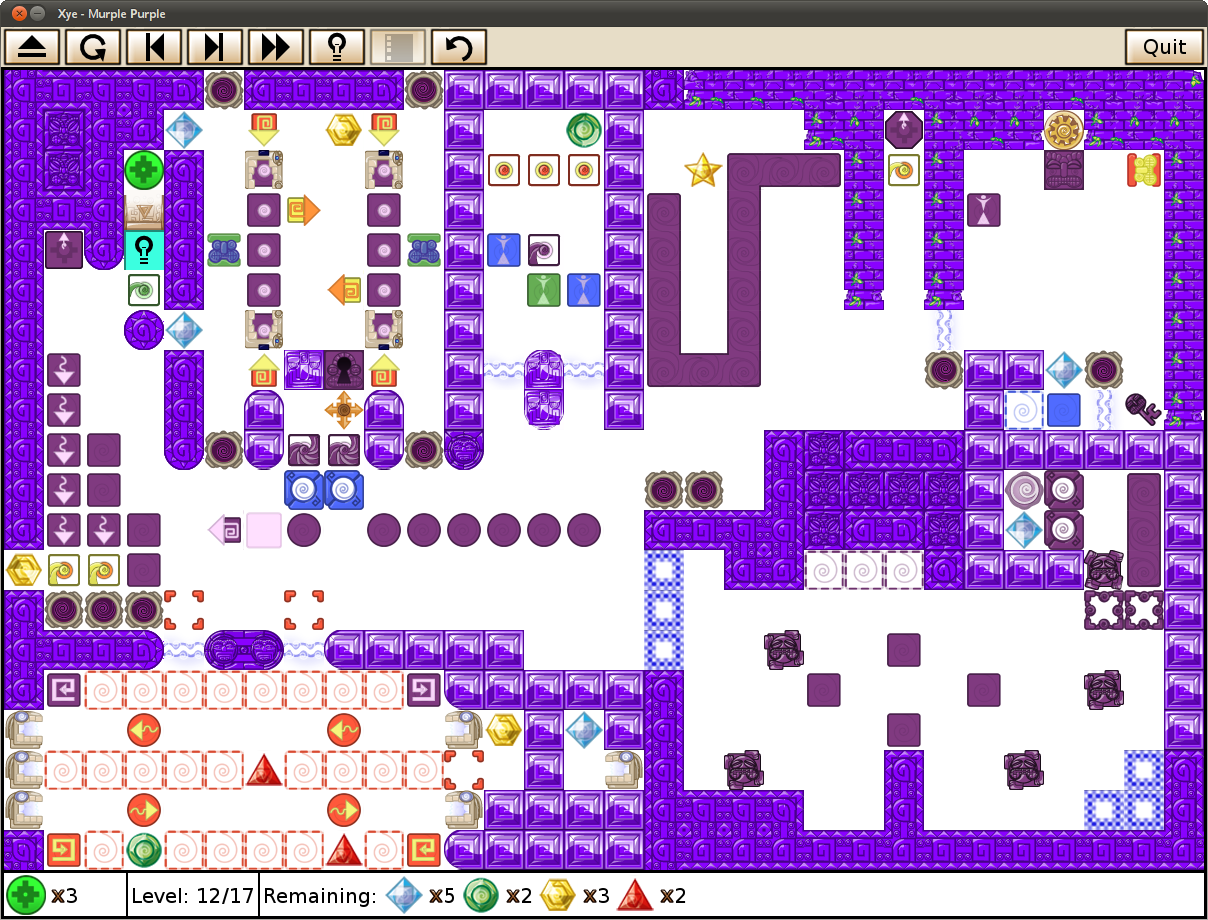Click the golden gear wheel block
1208x920 pixels.
(1064, 130)
